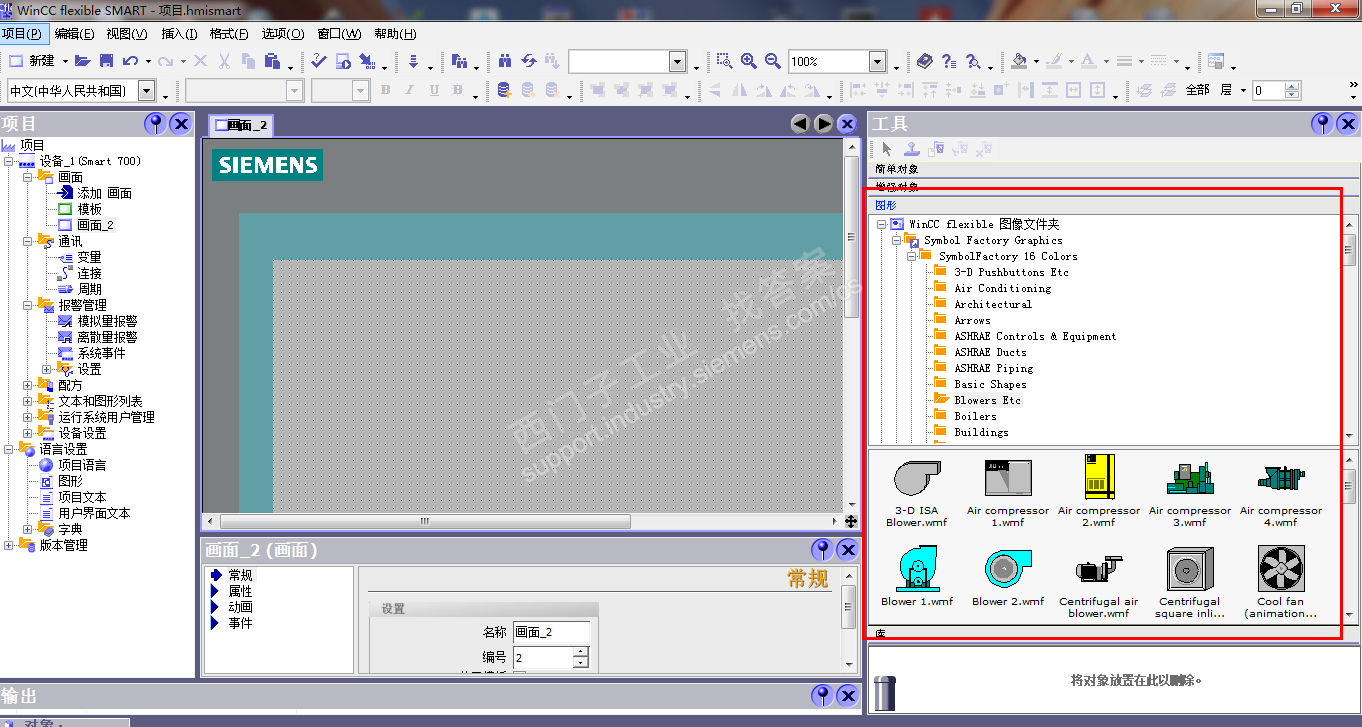This screenshot has width=1362, height=727.
Task: Select the Cool fan animation graphic
Action: click(x=1281, y=582)
